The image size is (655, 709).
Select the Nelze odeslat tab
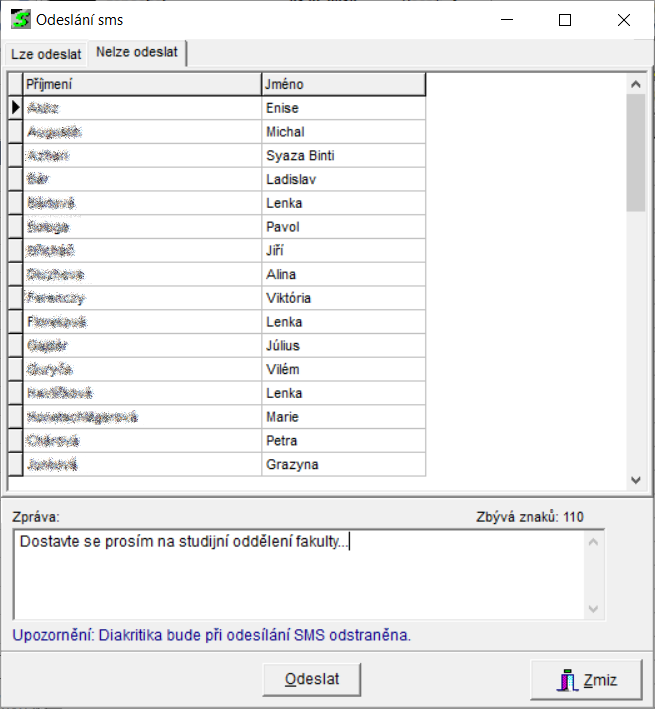[137, 53]
